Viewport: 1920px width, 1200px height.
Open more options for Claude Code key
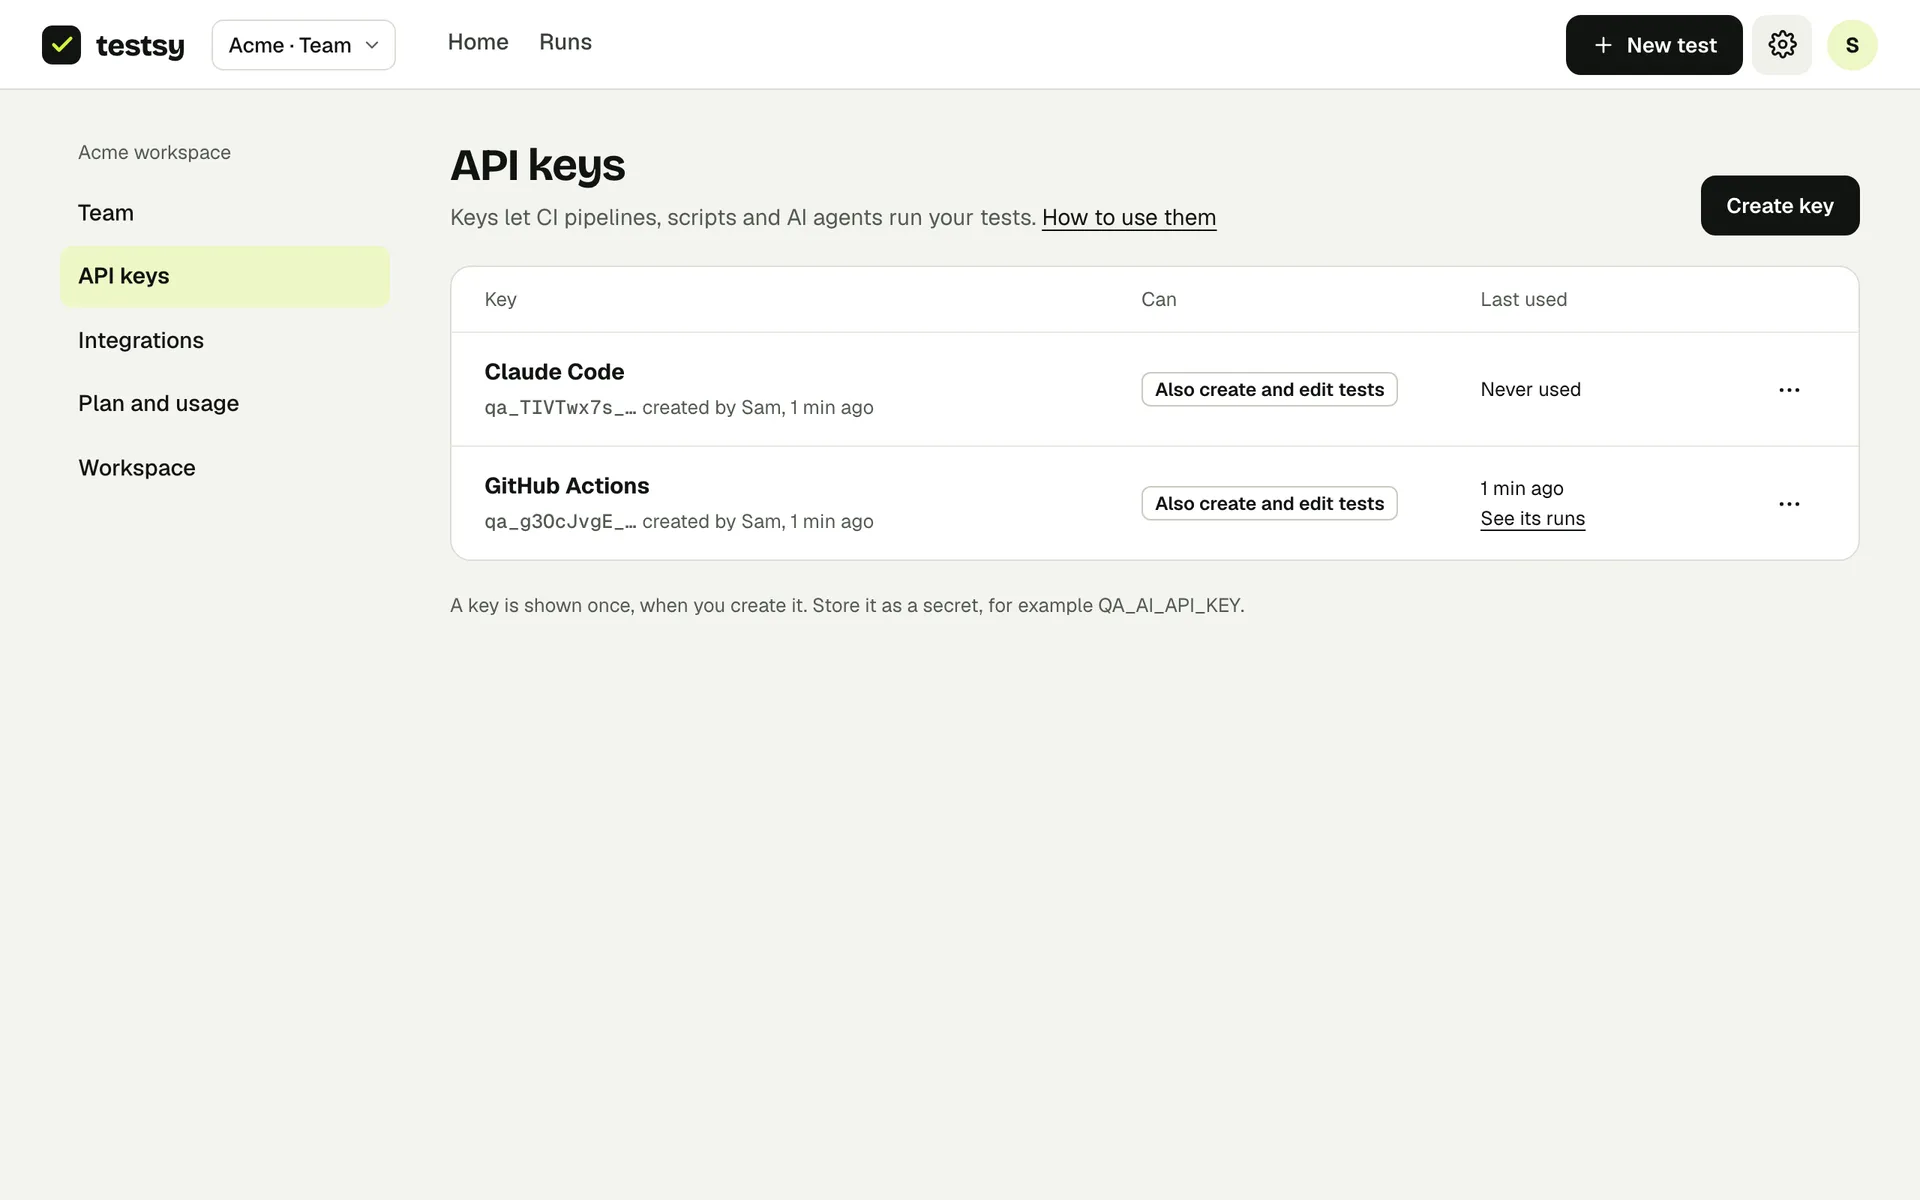[x=1789, y=390]
